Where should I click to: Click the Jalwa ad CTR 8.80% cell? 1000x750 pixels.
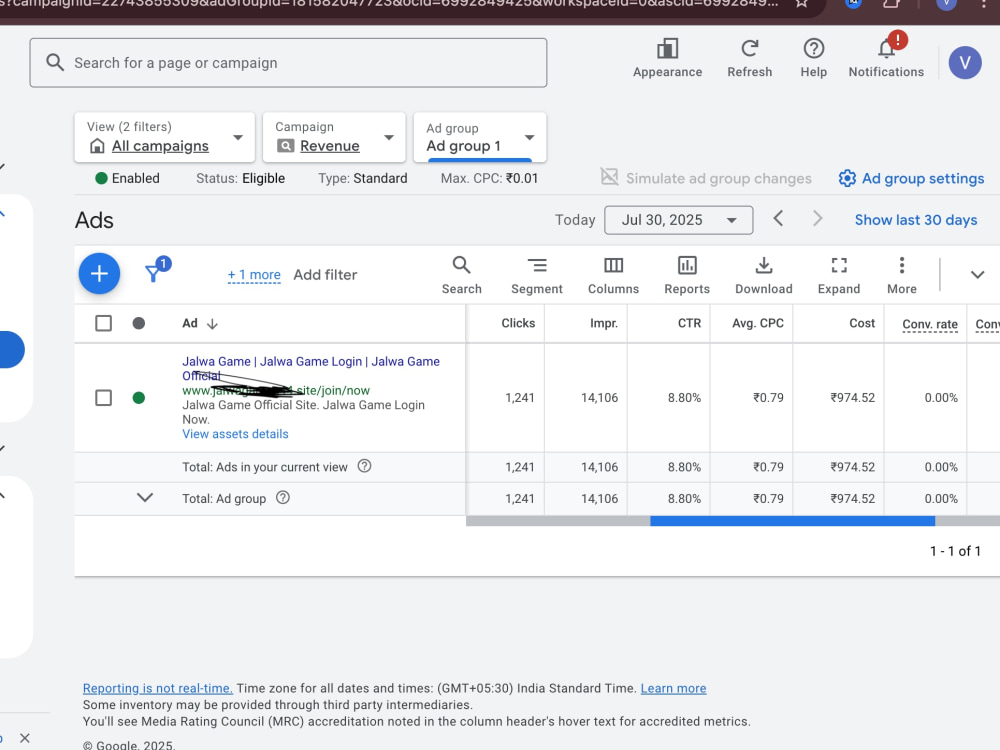(x=684, y=398)
